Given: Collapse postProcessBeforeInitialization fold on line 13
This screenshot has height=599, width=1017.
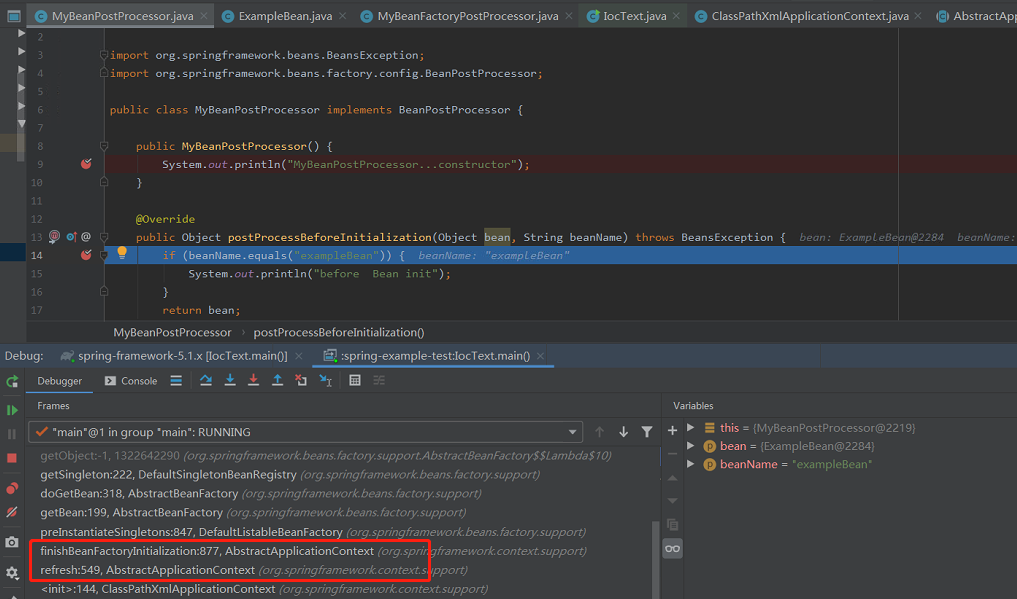Looking at the screenshot, I should pos(104,237).
